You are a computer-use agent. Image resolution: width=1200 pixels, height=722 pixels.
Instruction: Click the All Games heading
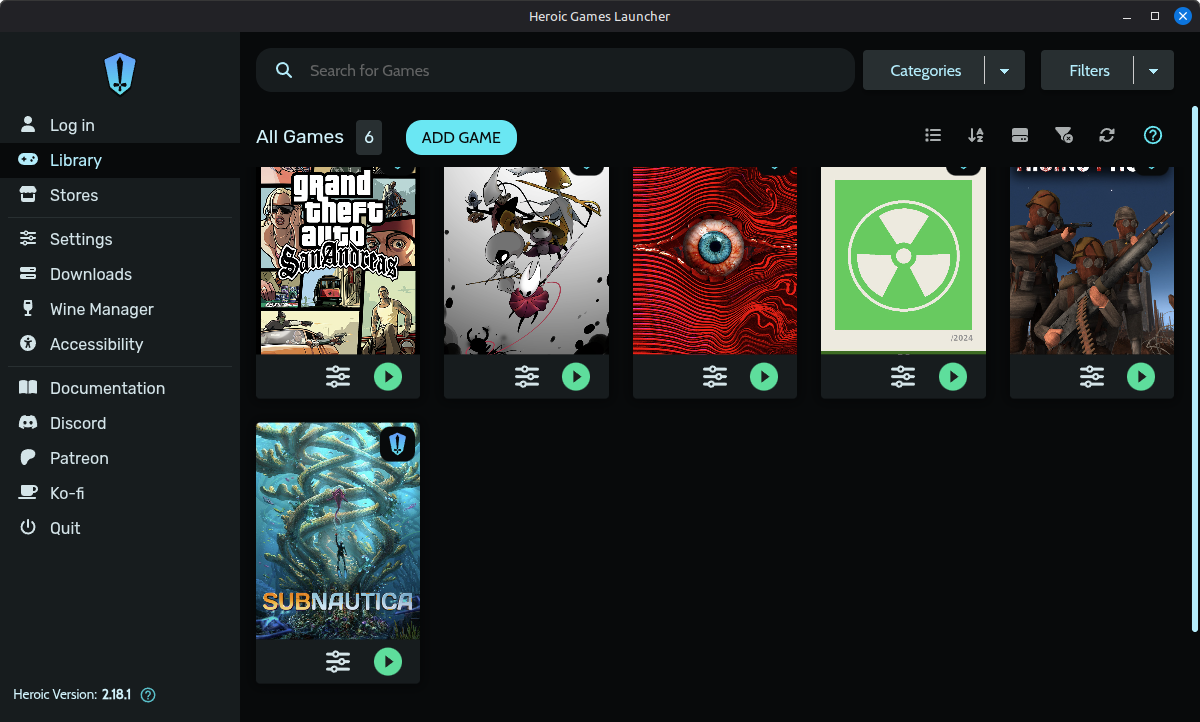(300, 137)
